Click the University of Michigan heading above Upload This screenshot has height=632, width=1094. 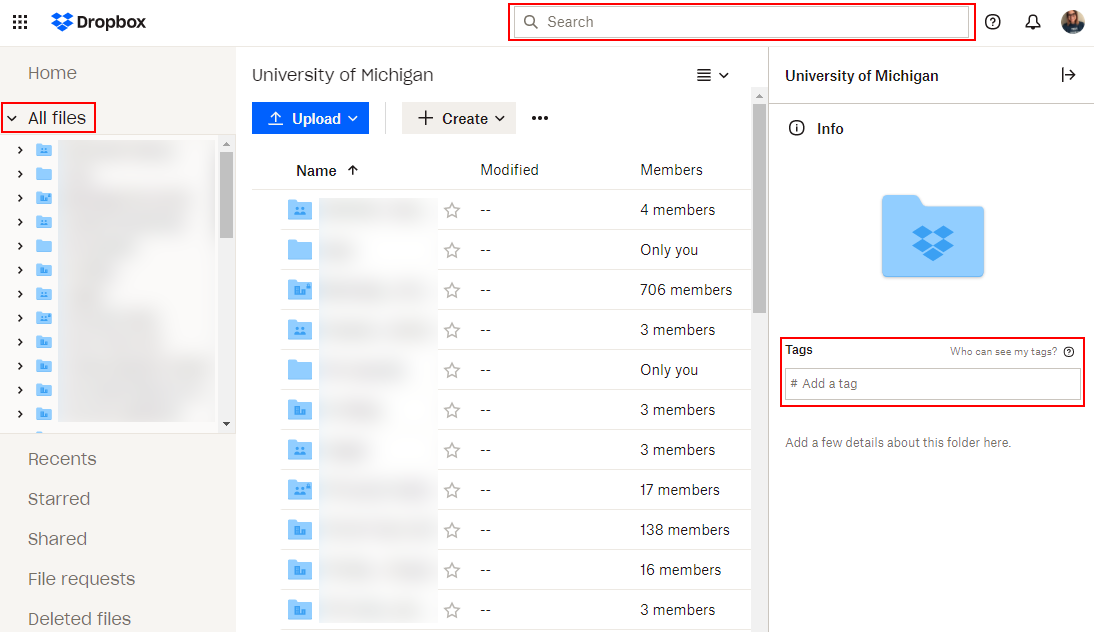343,75
